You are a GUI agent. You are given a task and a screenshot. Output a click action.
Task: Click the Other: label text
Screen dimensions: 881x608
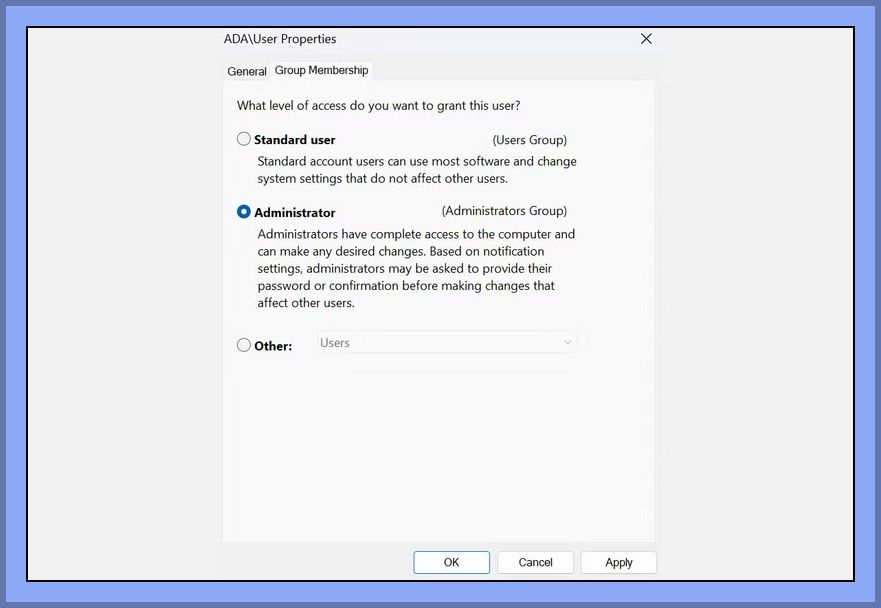click(273, 346)
